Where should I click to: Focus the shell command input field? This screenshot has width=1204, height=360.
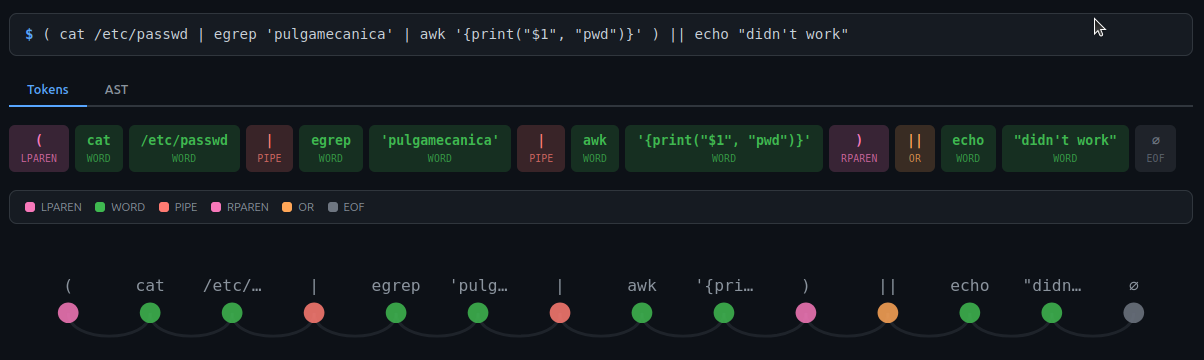601,34
